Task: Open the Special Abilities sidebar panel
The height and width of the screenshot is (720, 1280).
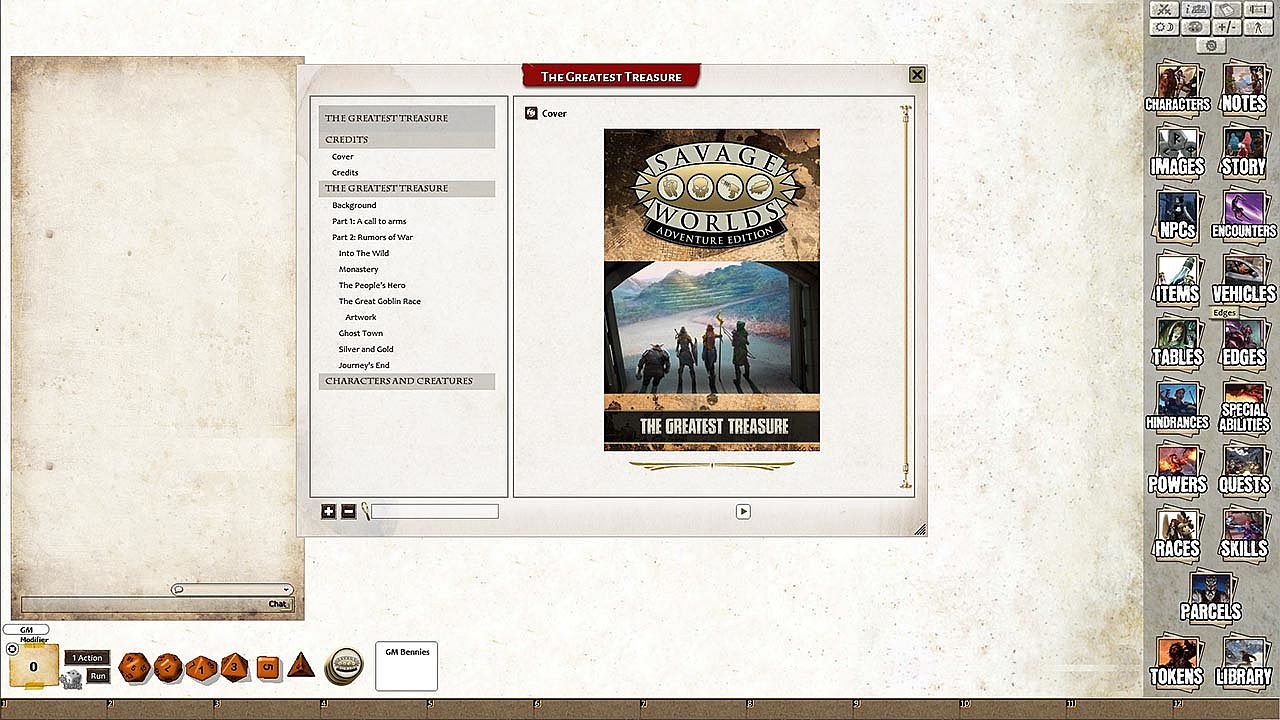Action: [1244, 405]
